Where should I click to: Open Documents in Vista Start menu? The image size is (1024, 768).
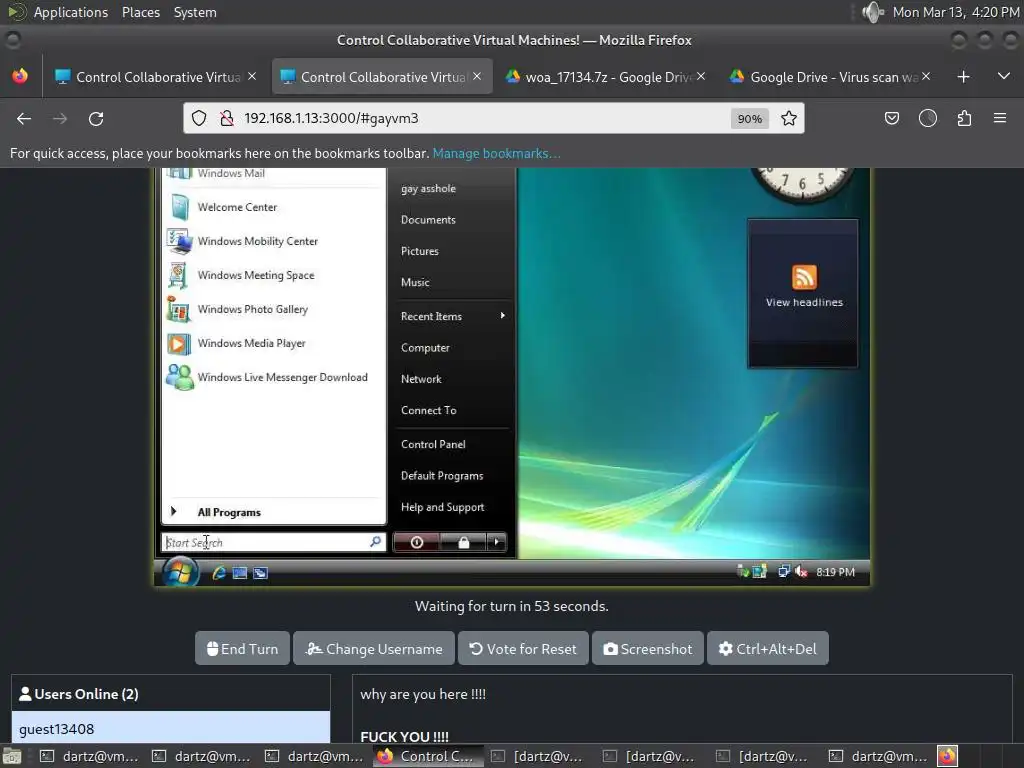click(428, 220)
